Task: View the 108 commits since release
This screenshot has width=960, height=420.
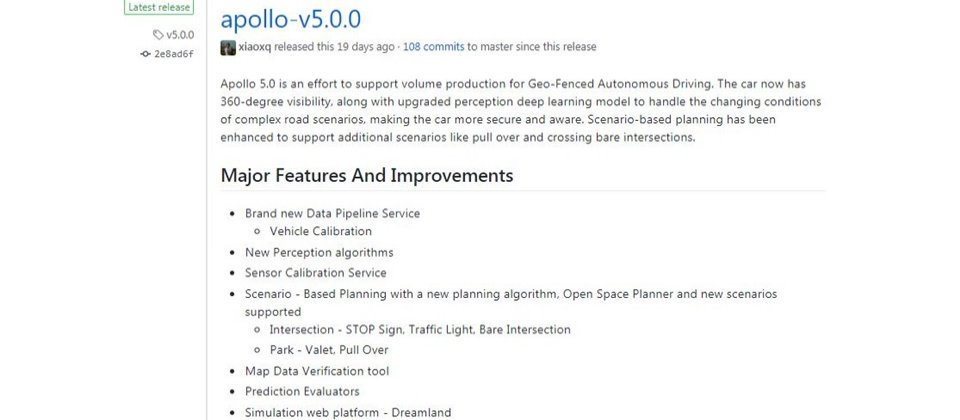Action: click(433, 47)
